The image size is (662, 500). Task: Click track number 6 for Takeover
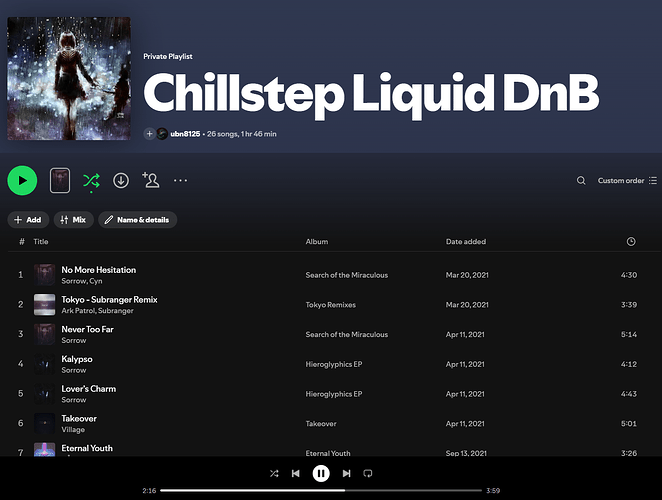coord(20,423)
